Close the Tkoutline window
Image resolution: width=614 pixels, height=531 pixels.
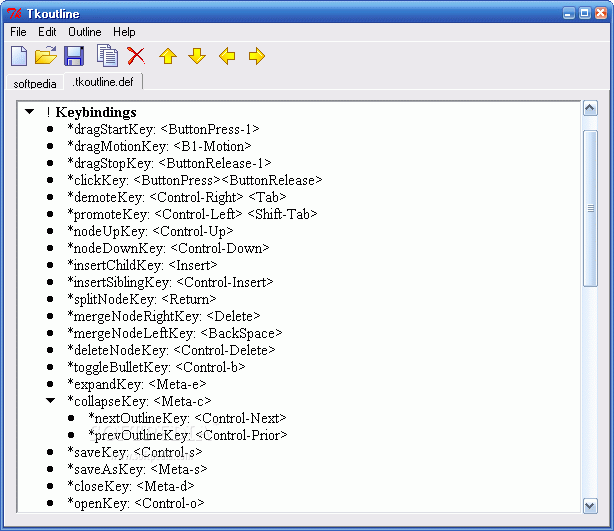click(x=601, y=13)
